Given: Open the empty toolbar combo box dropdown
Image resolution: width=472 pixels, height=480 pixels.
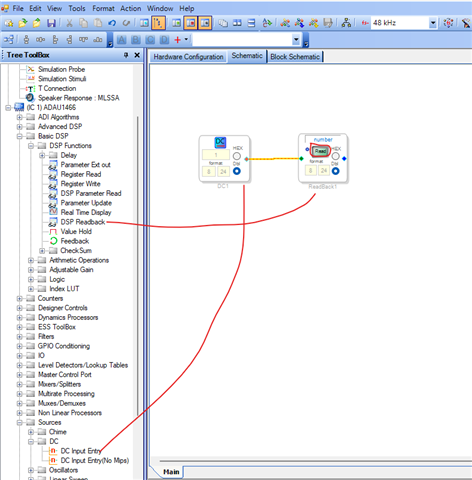Looking at the screenshot, I should click(x=296, y=40).
